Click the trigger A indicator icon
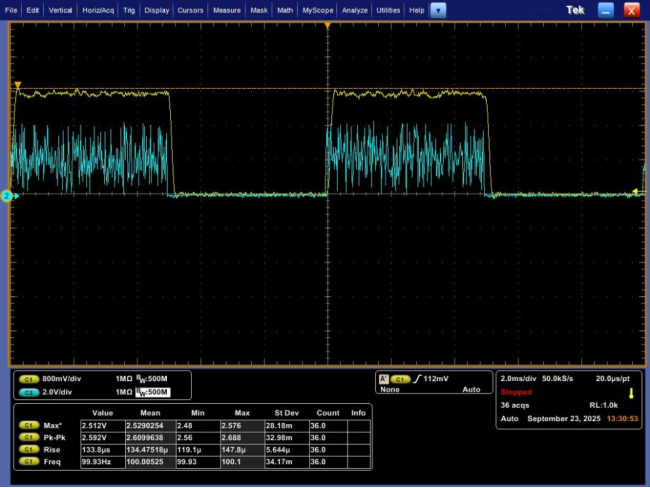 click(384, 379)
